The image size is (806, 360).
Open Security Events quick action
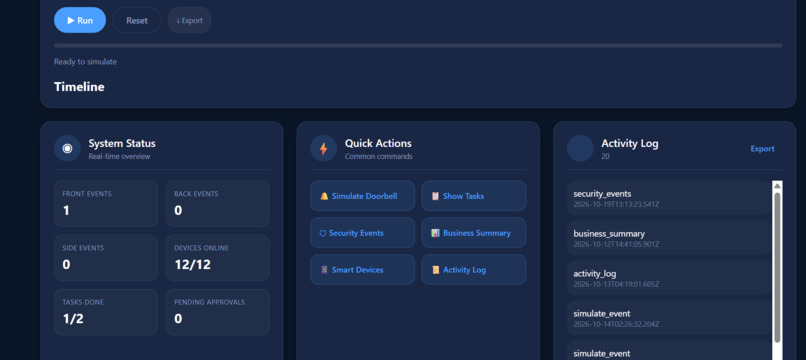(362, 233)
